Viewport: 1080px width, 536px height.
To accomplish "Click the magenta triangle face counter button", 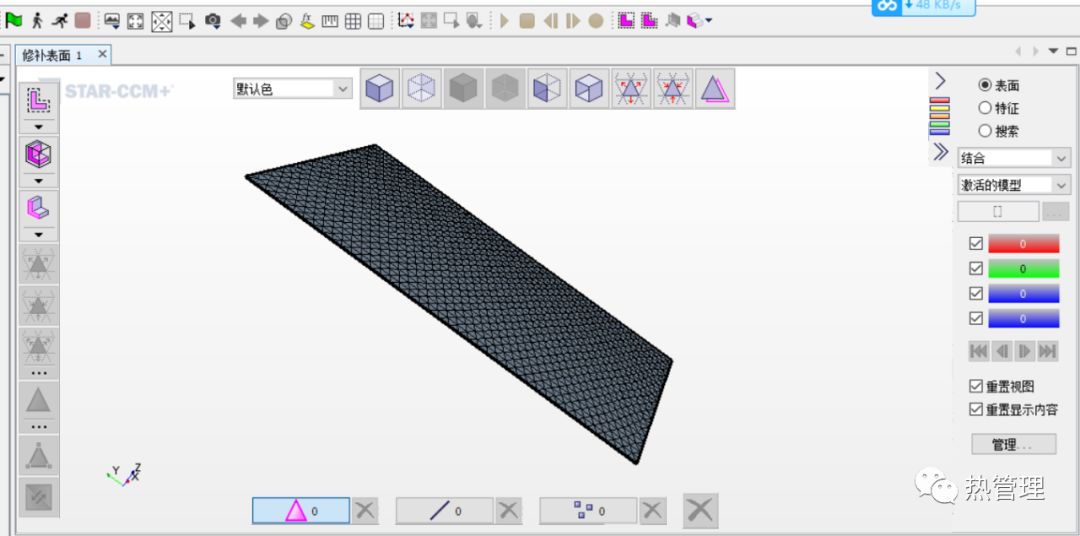I will (301, 511).
